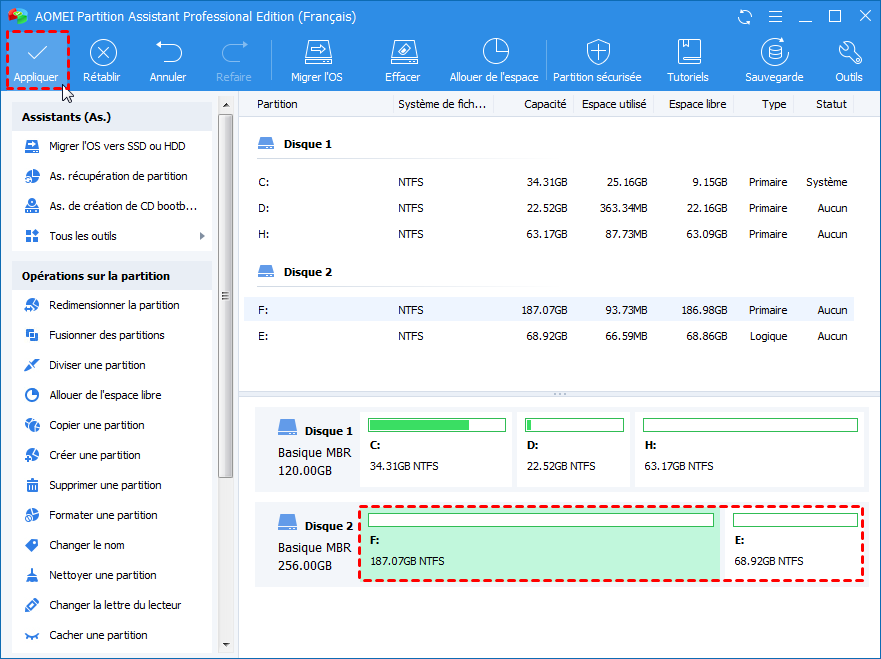Open the Tutoriels book icon
Viewport: 881px width, 659px height.
[688, 53]
